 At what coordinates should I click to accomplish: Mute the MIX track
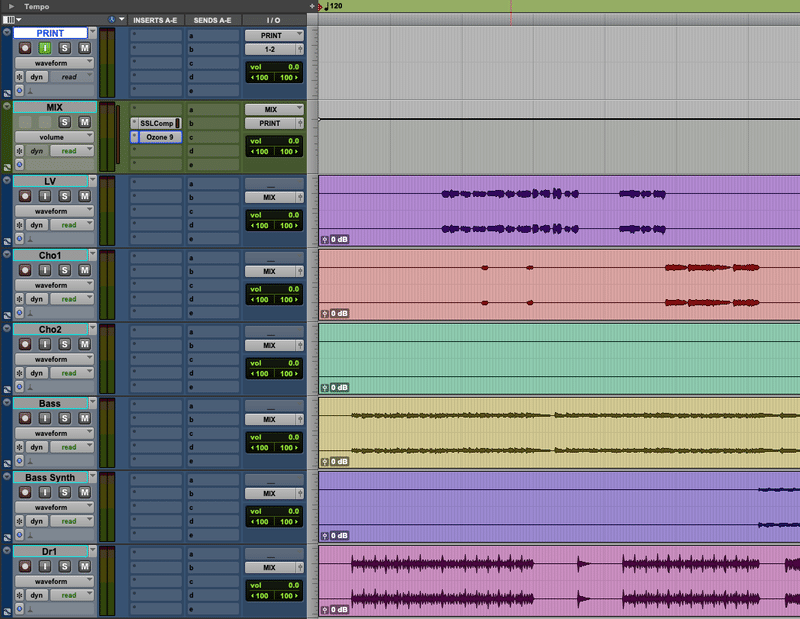(x=84, y=122)
